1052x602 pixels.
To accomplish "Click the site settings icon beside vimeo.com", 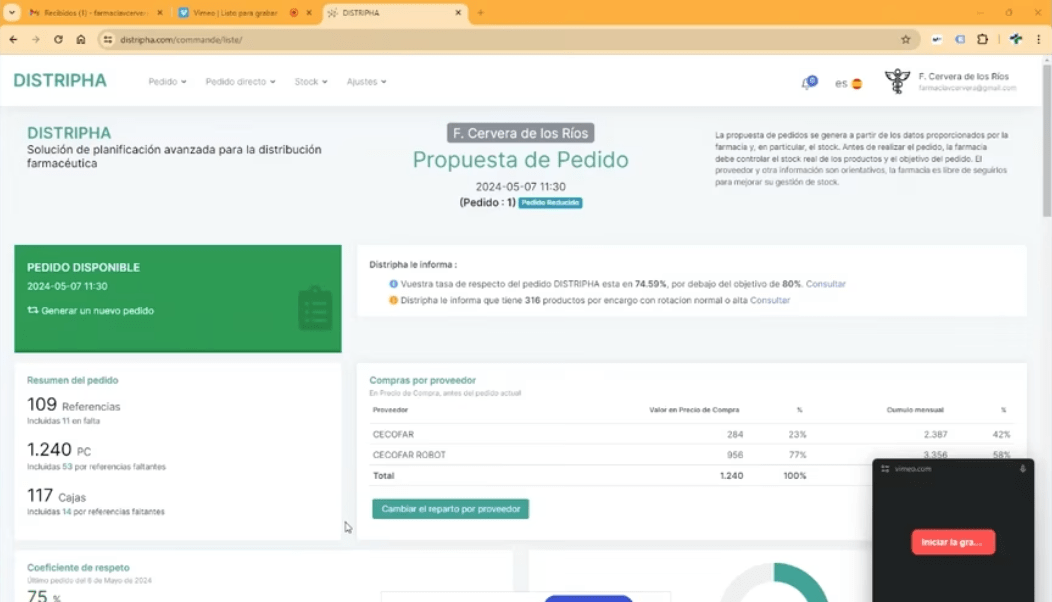I will pyautogui.click(x=885, y=468).
